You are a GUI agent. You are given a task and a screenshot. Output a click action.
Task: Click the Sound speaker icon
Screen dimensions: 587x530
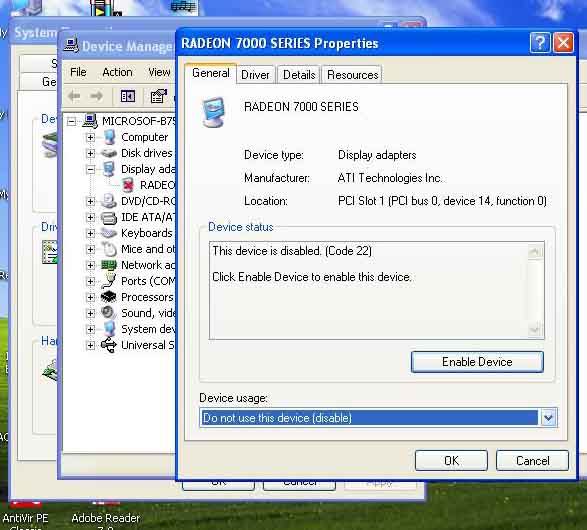click(109, 313)
